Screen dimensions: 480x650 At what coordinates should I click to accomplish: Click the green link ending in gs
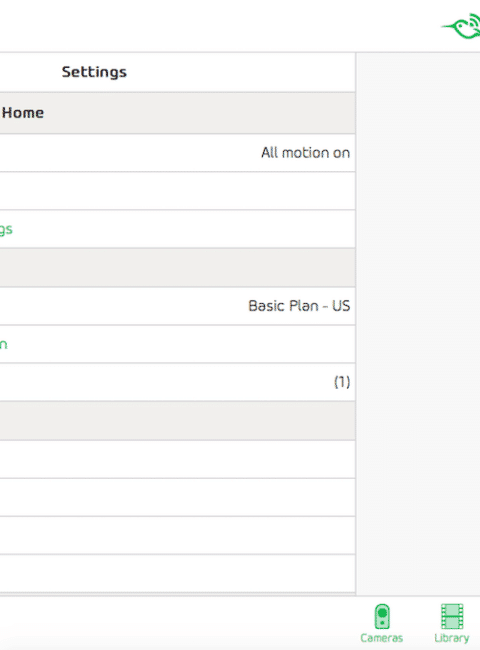click(6, 230)
